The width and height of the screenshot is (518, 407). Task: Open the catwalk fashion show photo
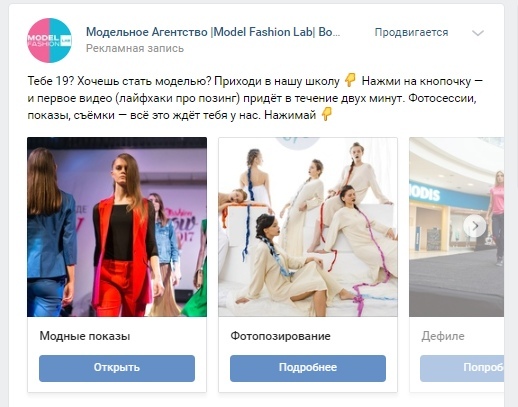click(x=117, y=227)
